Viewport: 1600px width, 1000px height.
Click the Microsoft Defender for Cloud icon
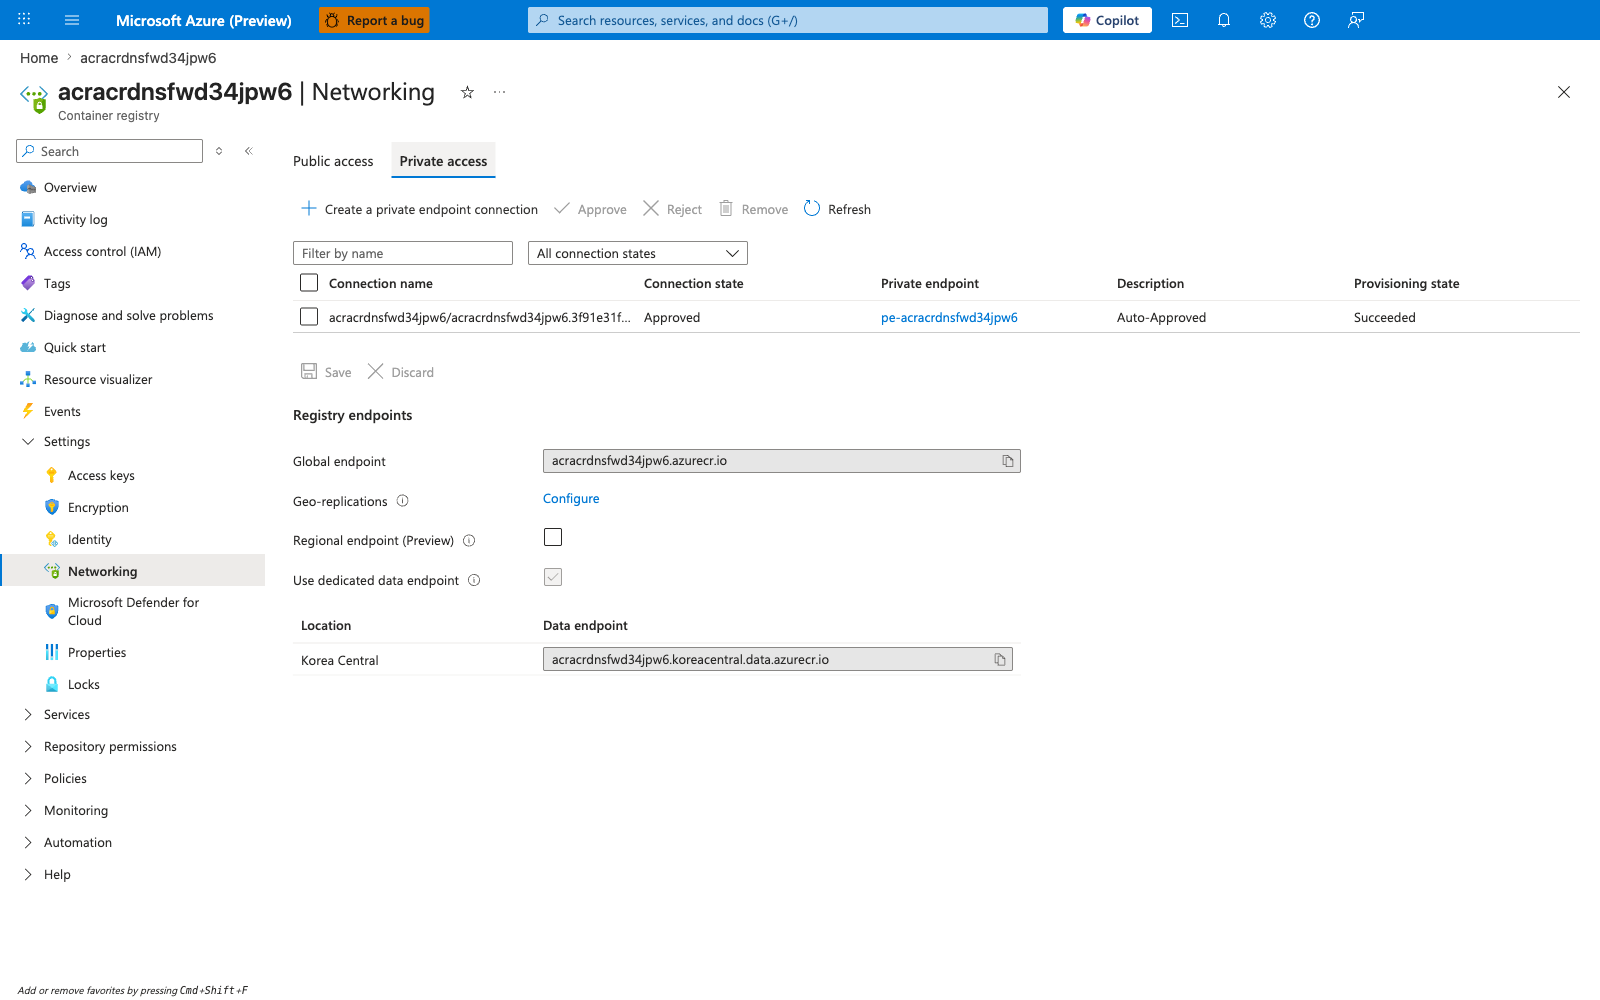click(52, 611)
